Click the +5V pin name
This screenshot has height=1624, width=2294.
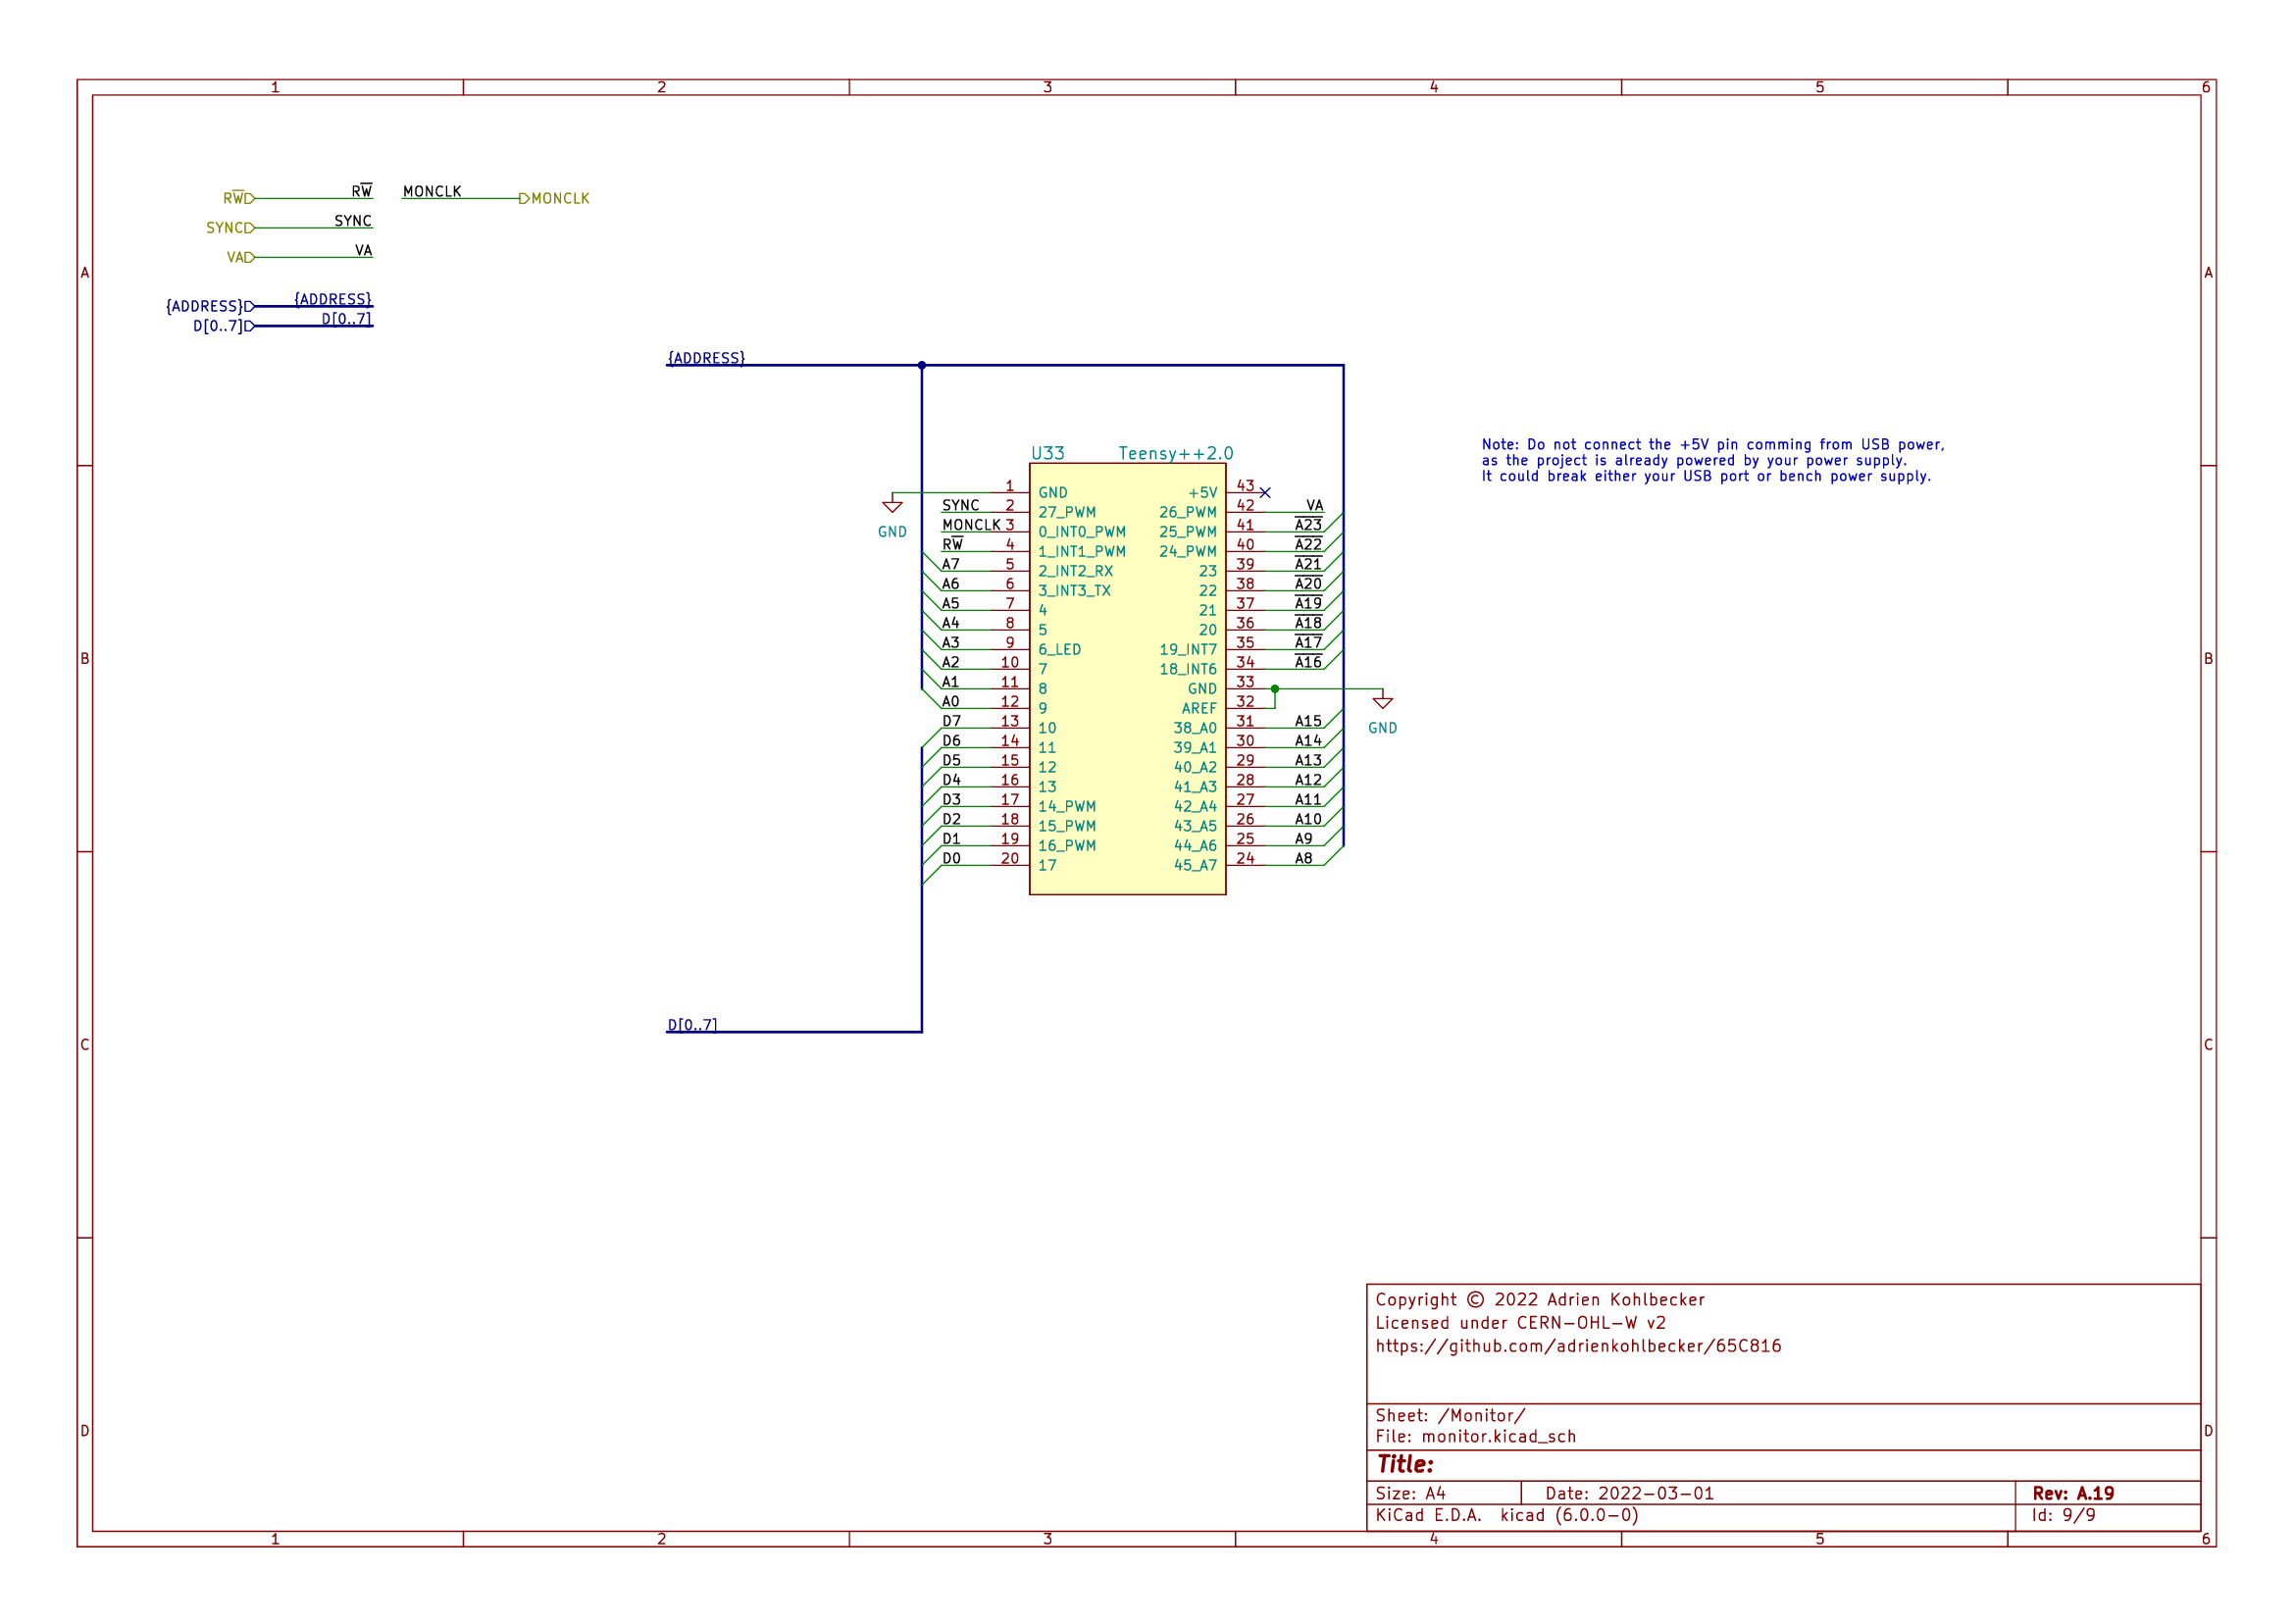[1203, 492]
